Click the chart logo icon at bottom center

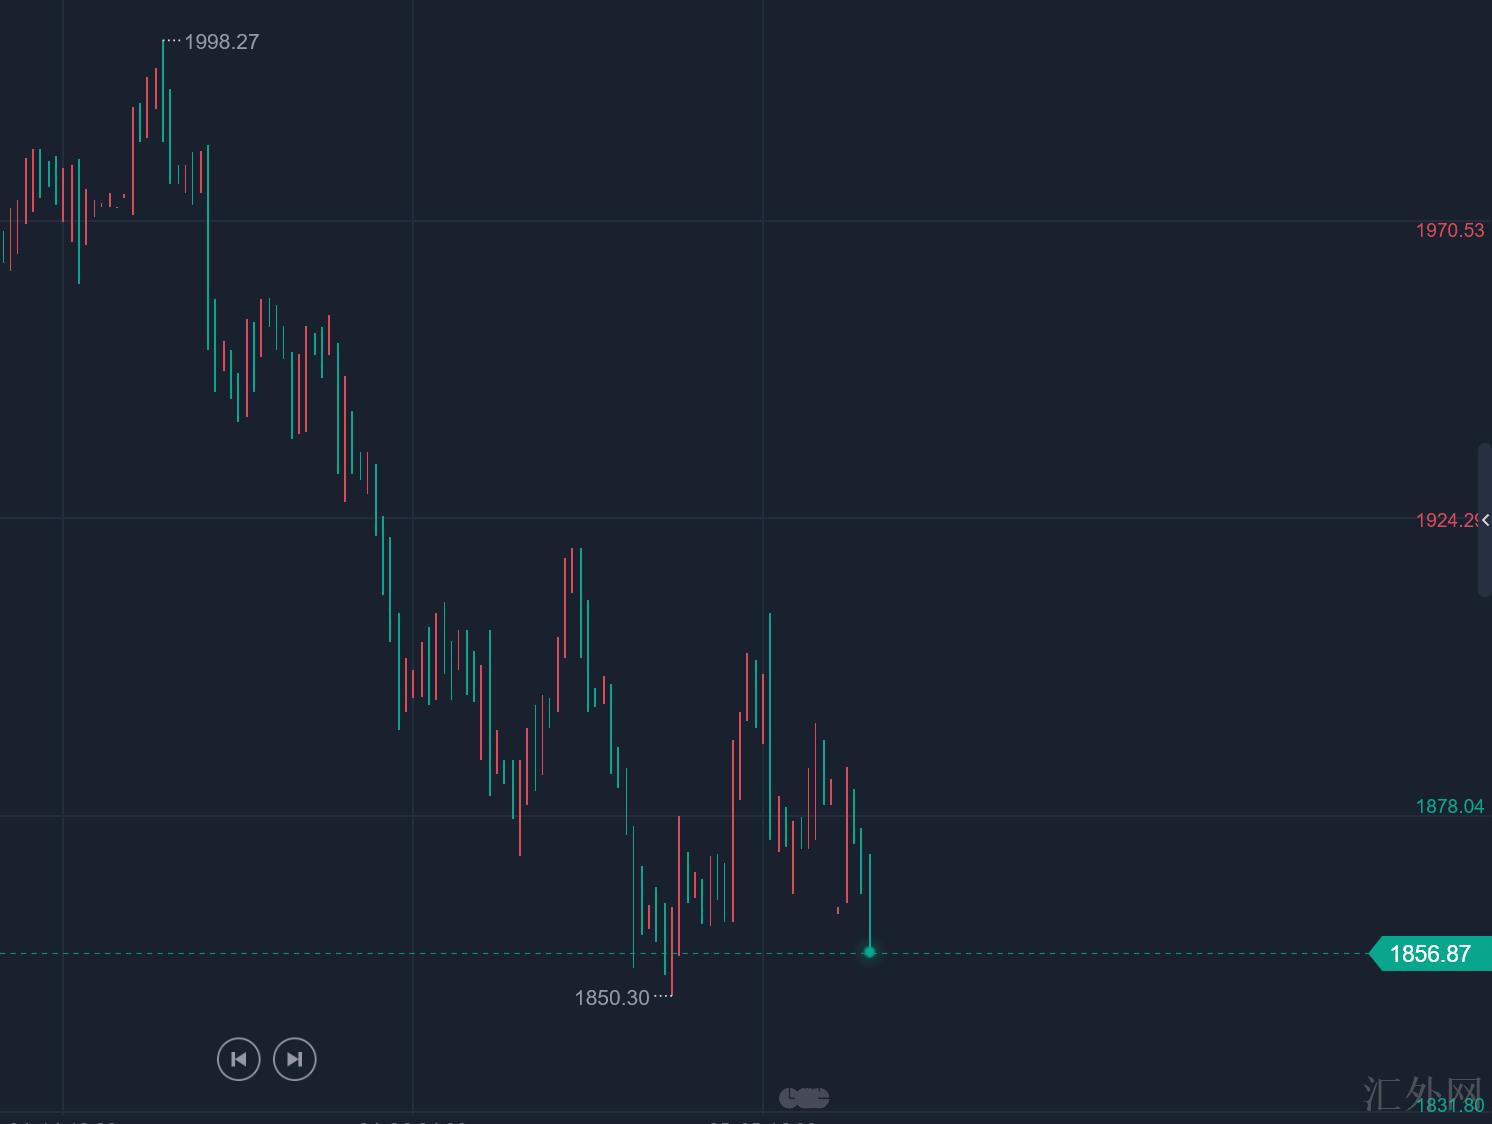click(804, 1097)
